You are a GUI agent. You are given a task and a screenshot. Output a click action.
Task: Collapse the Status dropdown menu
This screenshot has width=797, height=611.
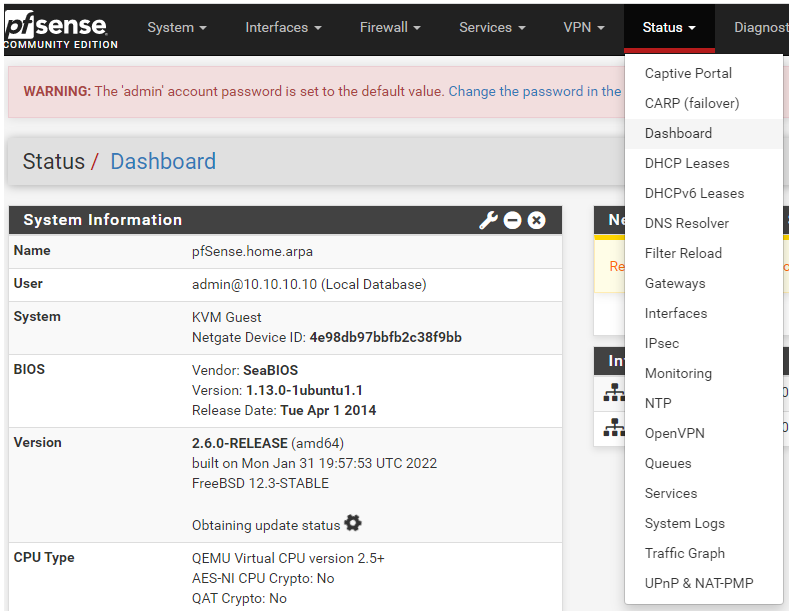pos(669,27)
